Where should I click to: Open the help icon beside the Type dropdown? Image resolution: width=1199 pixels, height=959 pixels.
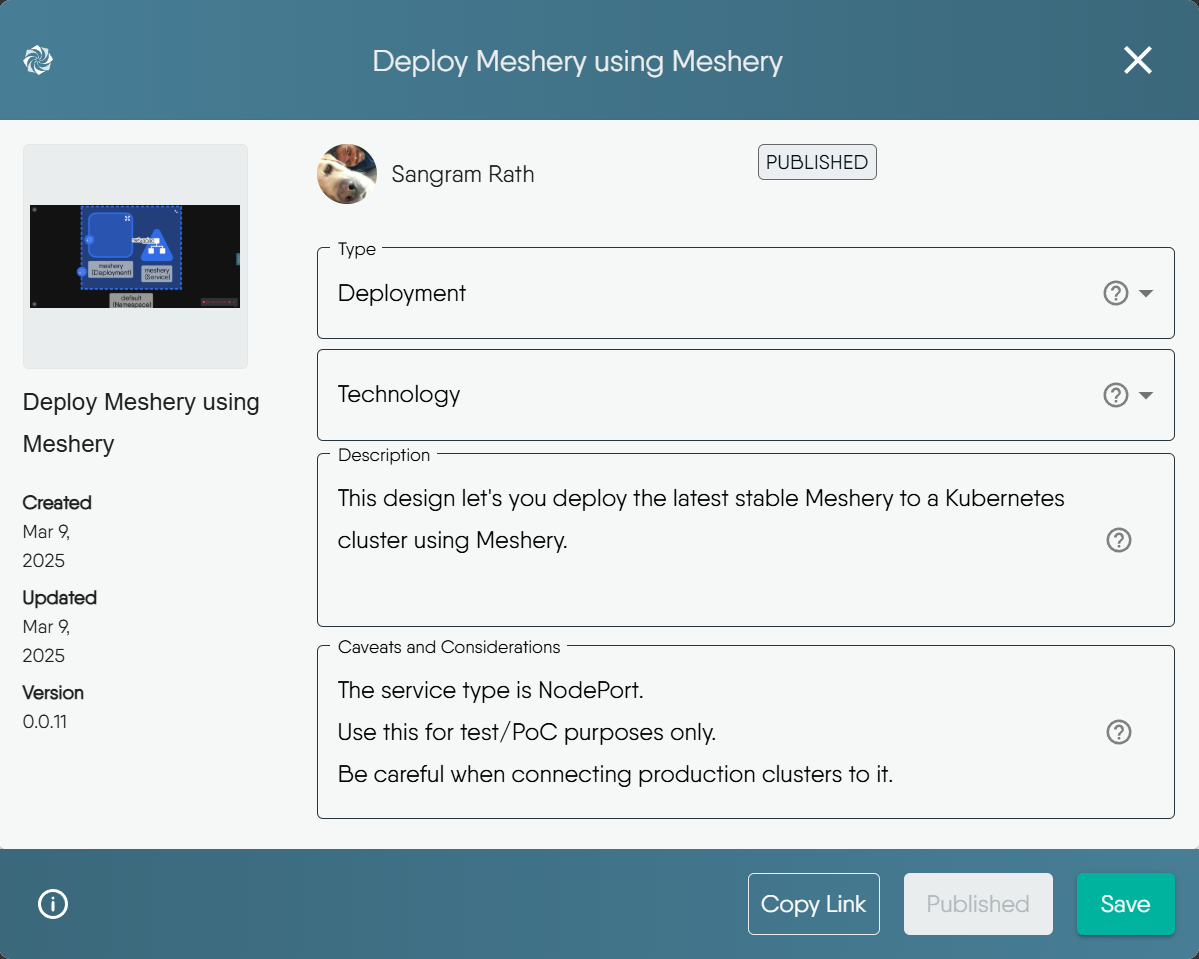coord(1115,293)
